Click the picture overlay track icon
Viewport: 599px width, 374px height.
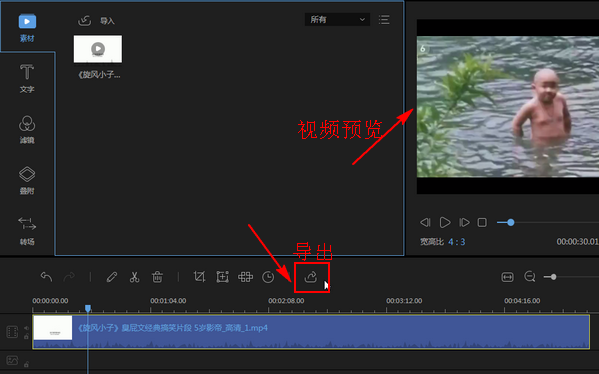coord(12,360)
